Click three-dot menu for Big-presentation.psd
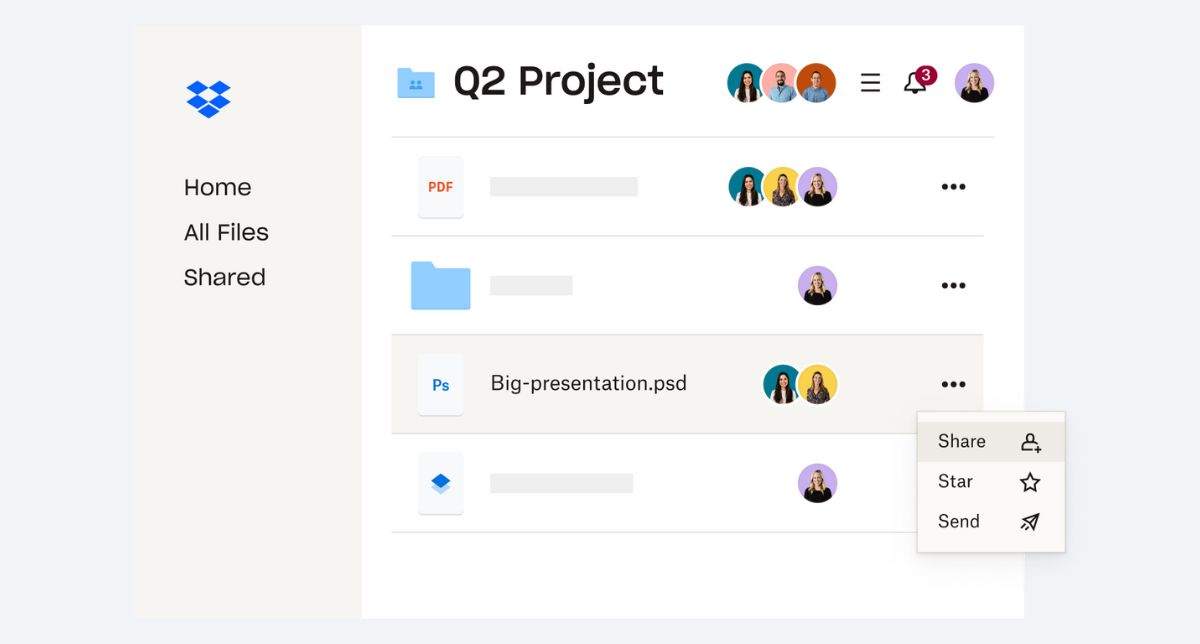 pyautogui.click(x=953, y=385)
